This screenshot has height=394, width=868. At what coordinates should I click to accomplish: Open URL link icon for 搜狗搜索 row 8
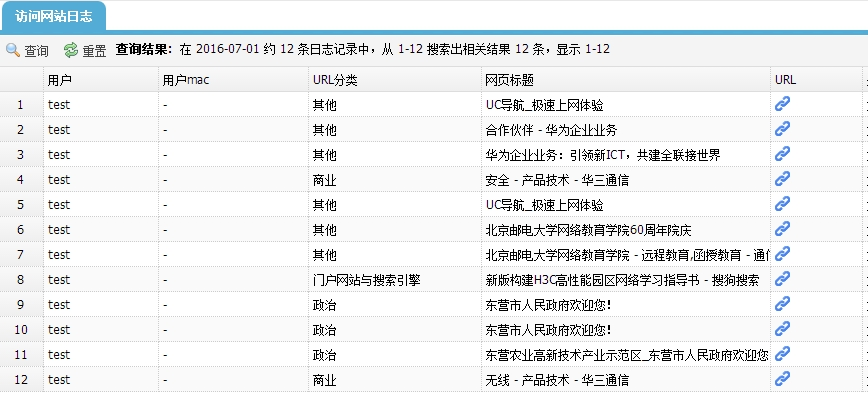(x=782, y=278)
